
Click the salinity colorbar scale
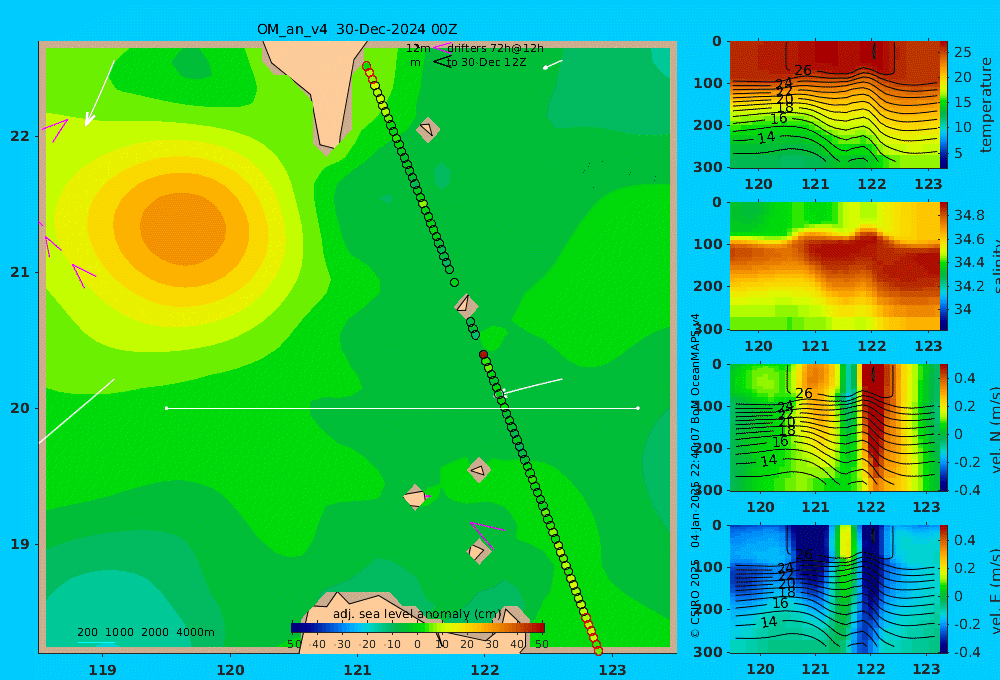pyautogui.click(x=943, y=266)
